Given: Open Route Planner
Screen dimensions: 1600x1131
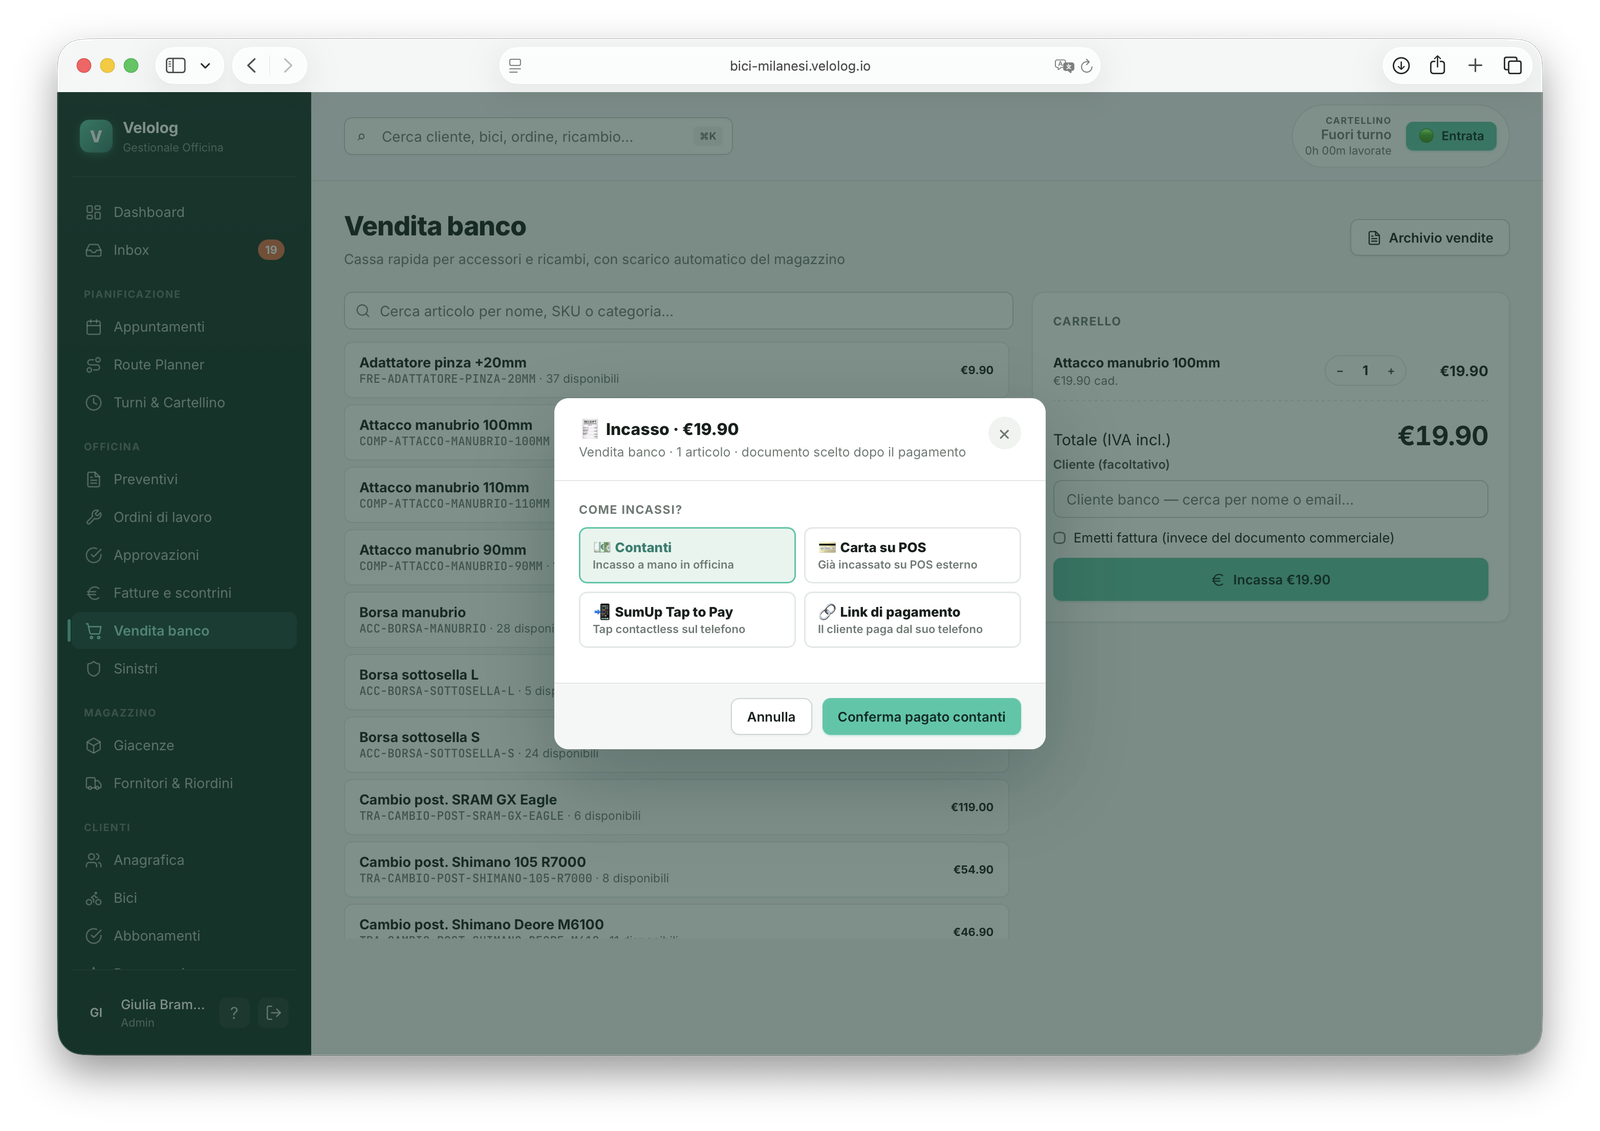Looking at the screenshot, I should point(183,365).
